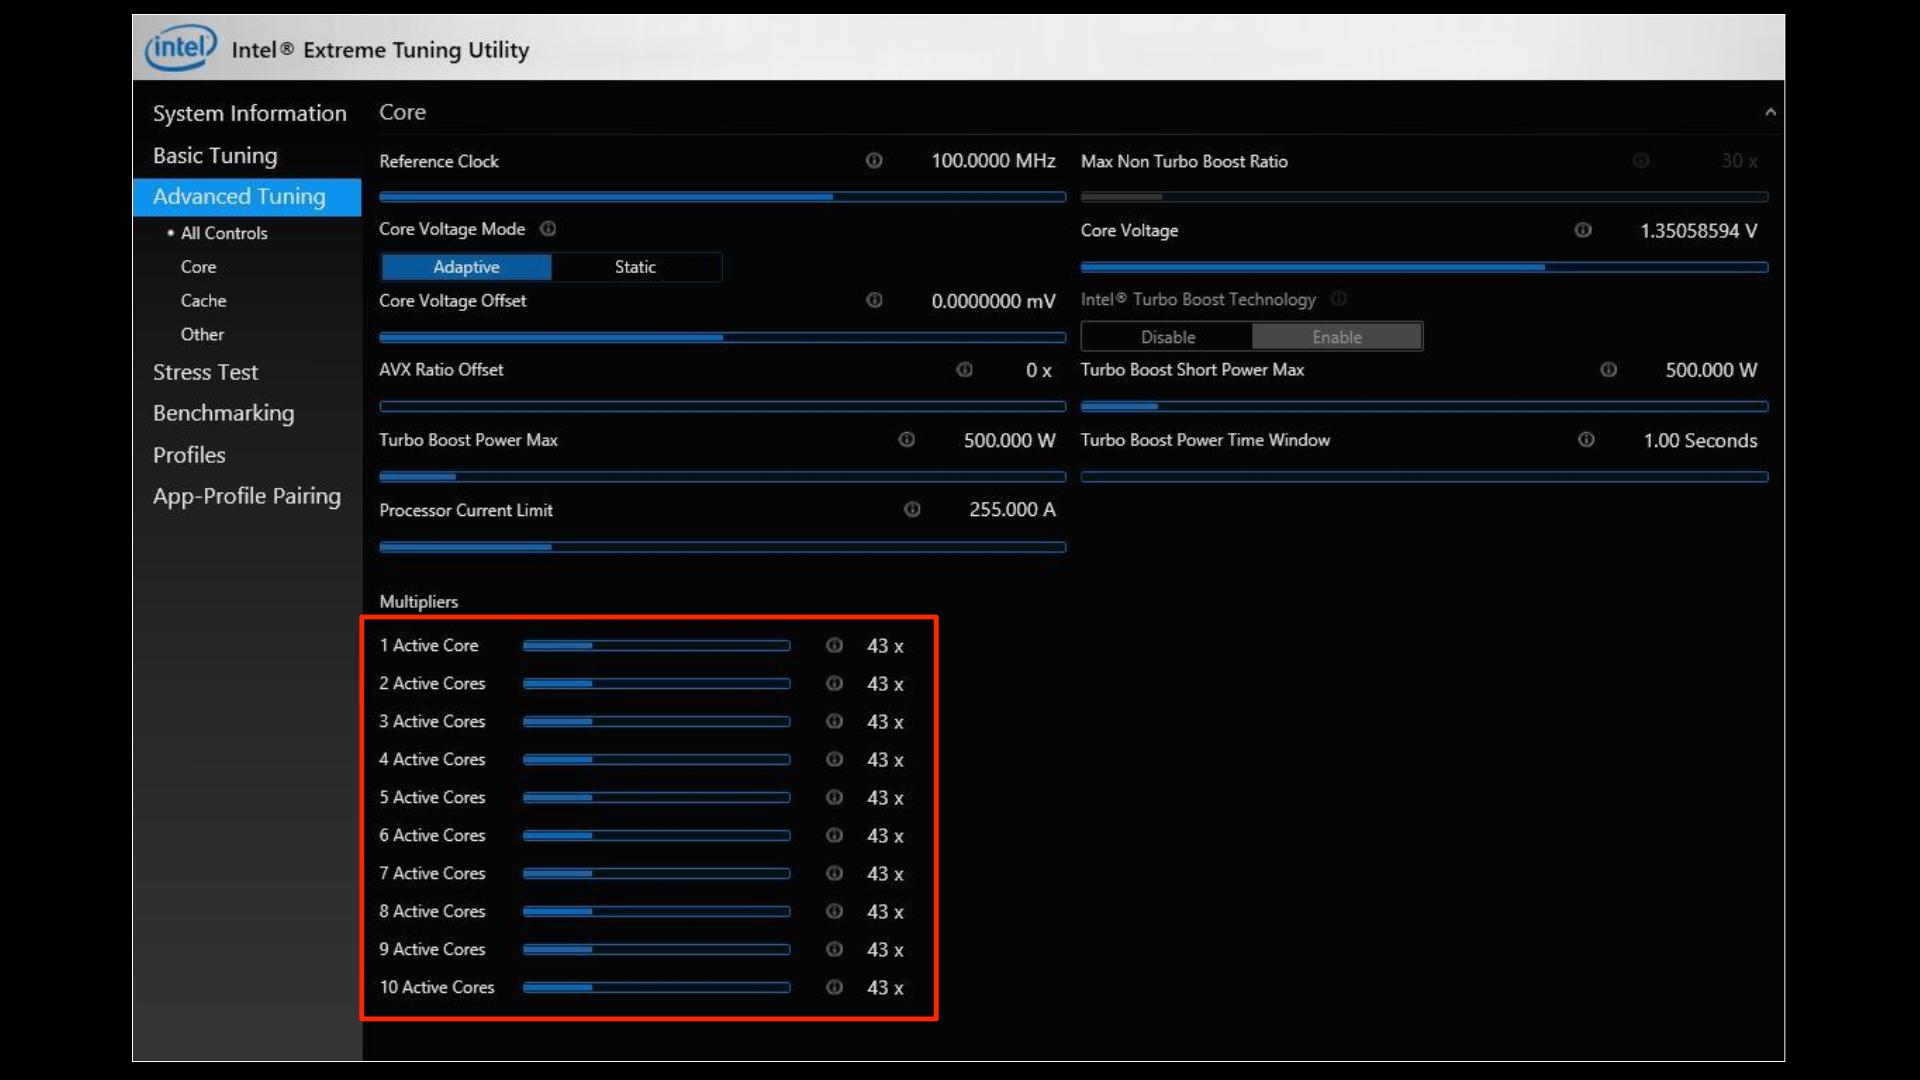Go to the Profiles page

pyautogui.click(x=189, y=454)
